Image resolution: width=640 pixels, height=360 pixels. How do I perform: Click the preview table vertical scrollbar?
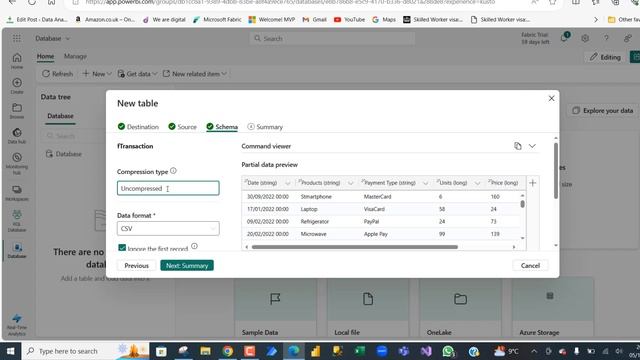522,204
